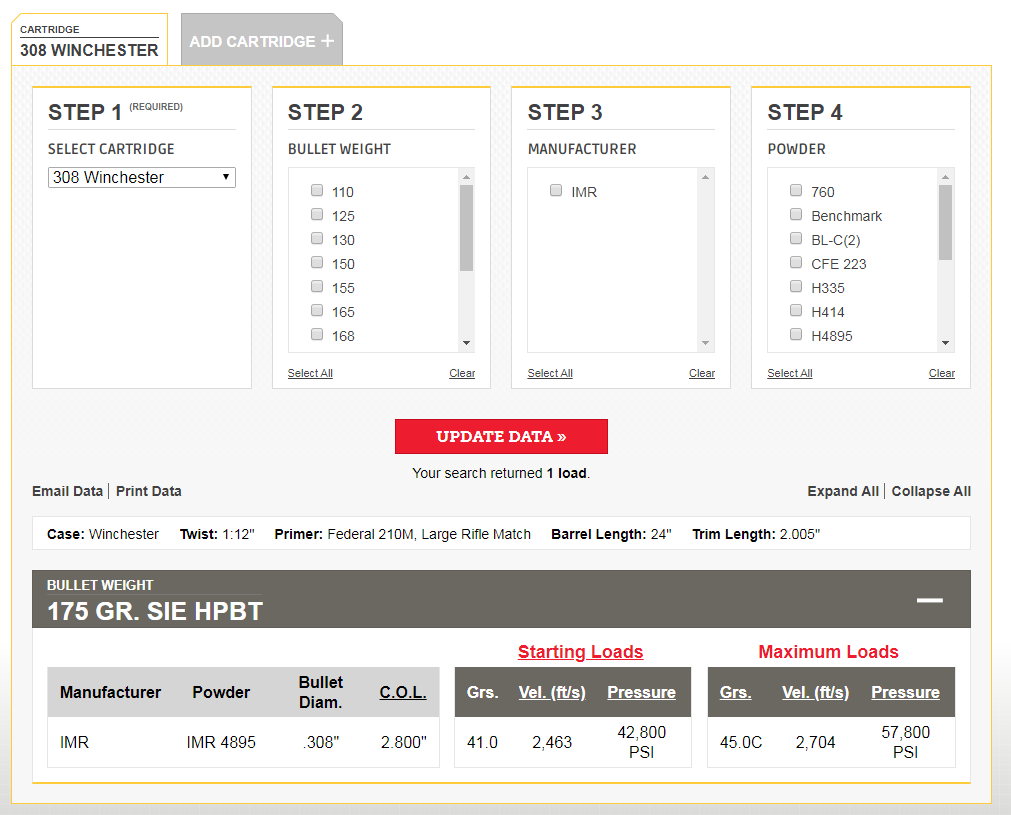Viewport: 1011px width, 815px height.
Task: Click Select All under Powder
Action: click(x=790, y=373)
